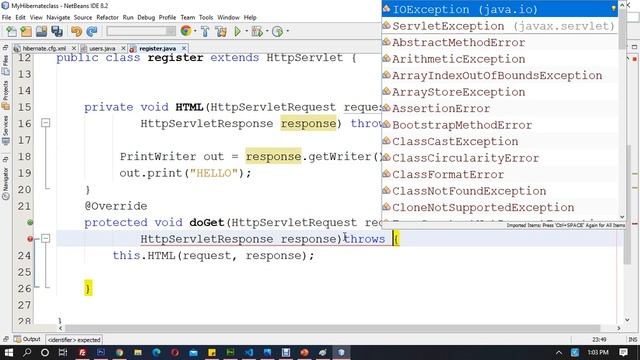This screenshot has width=640, height=360.
Task: Save All files using toolbar icon
Action: click(x=57, y=31)
